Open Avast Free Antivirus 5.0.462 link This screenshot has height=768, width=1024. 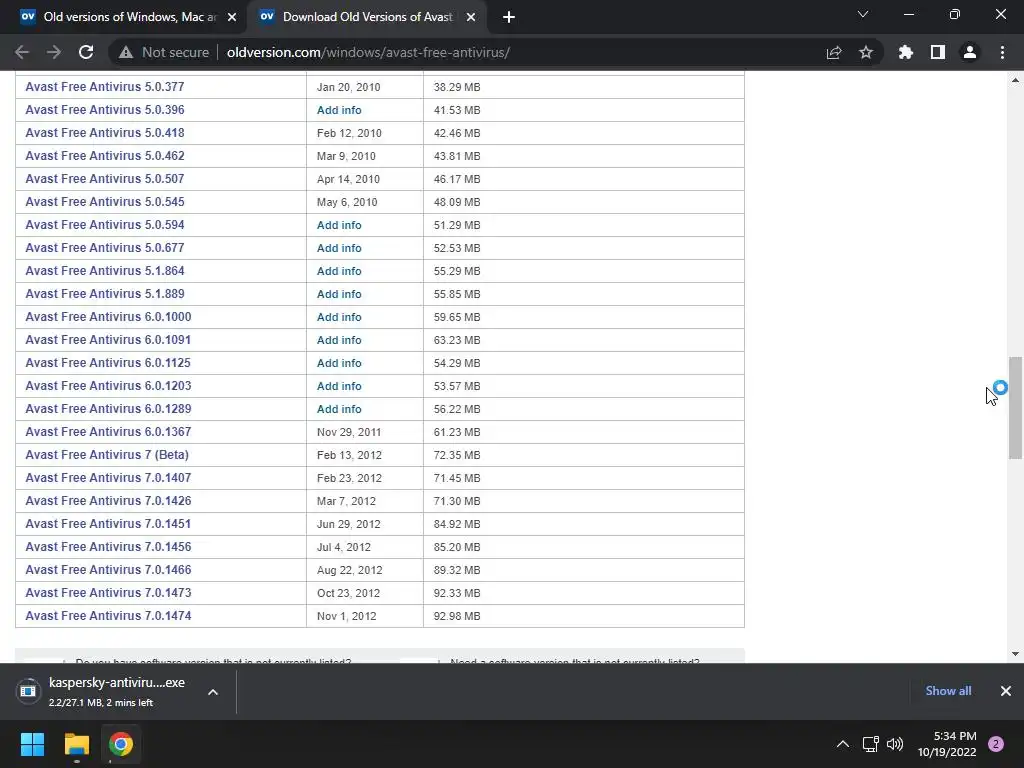click(x=104, y=155)
